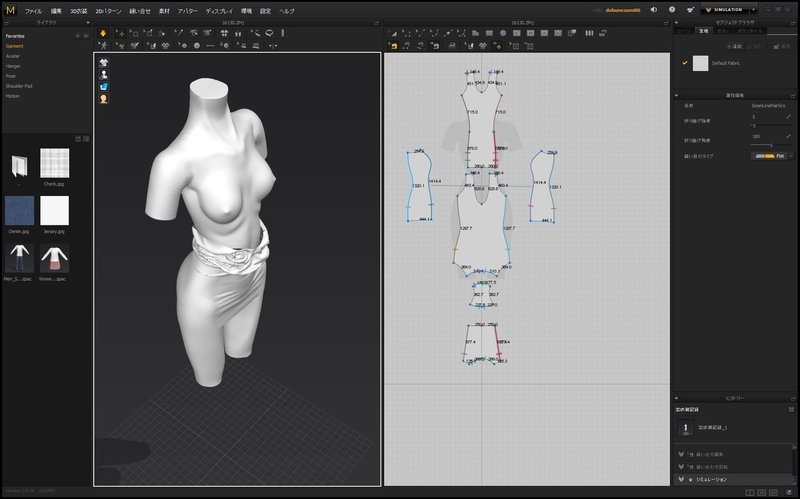Click the speaker announcement icon in top bar
The height and width of the screenshot is (499, 800).
[653, 10]
